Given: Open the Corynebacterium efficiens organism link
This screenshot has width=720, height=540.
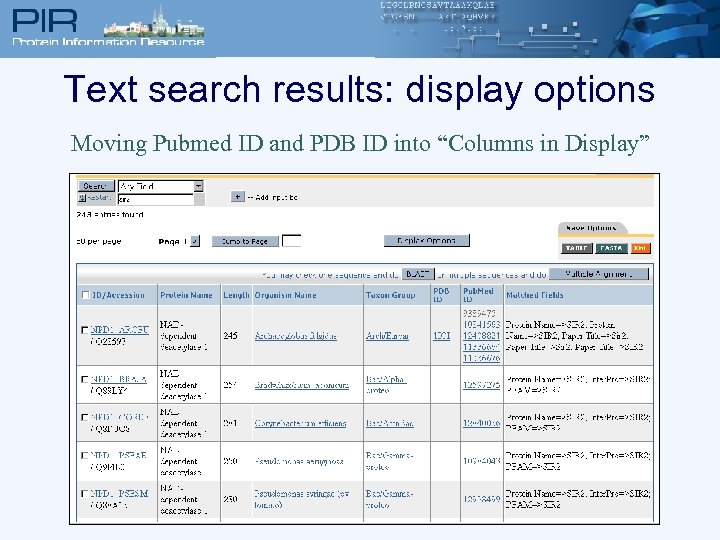Looking at the screenshot, I should (300, 423).
